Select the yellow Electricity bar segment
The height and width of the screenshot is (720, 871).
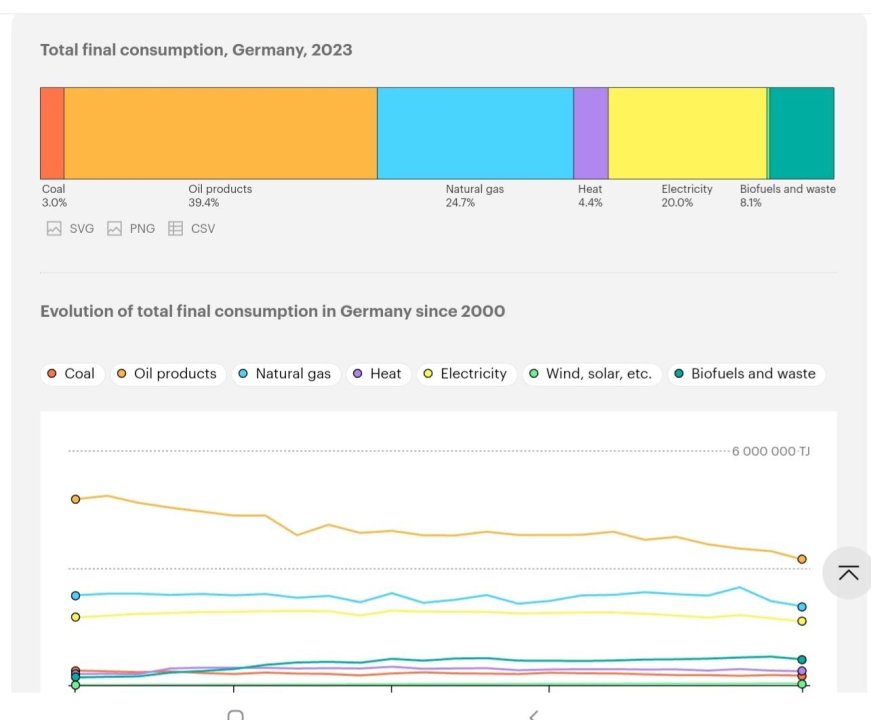(x=687, y=133)
